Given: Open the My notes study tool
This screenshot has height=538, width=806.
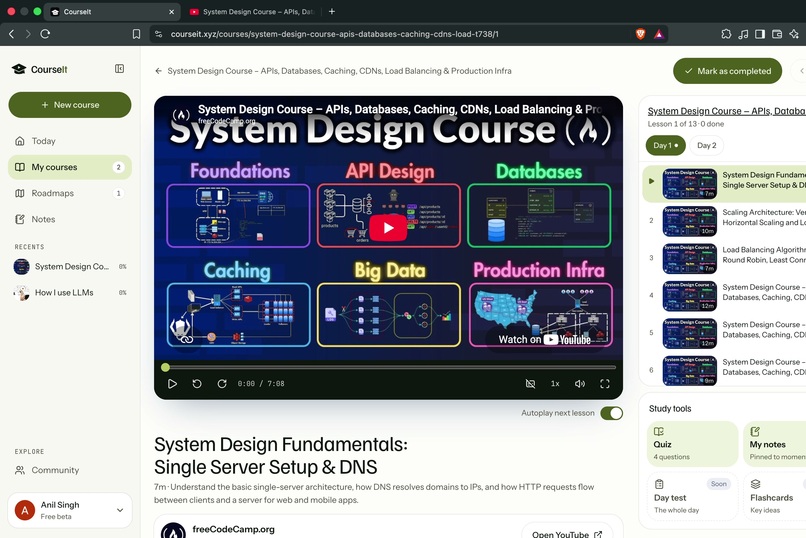Looking at the screenshot, I should (x=775, y=444).
